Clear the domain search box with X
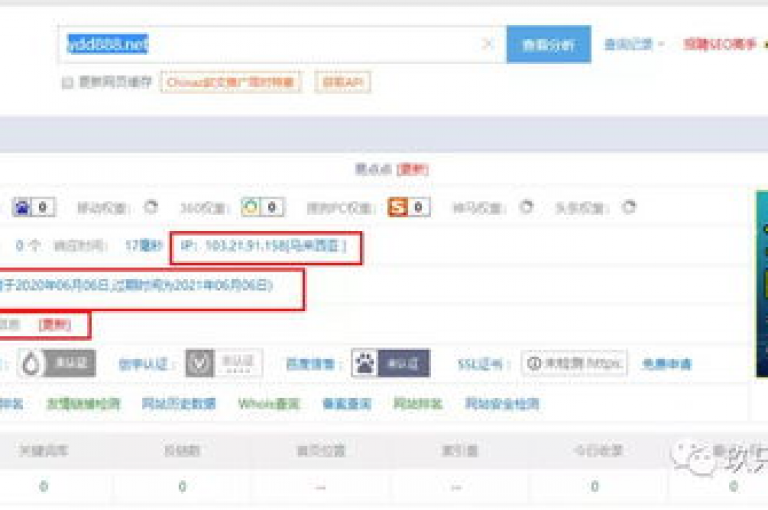The width and height of the screenshot is (768, 510). point(487,44)
